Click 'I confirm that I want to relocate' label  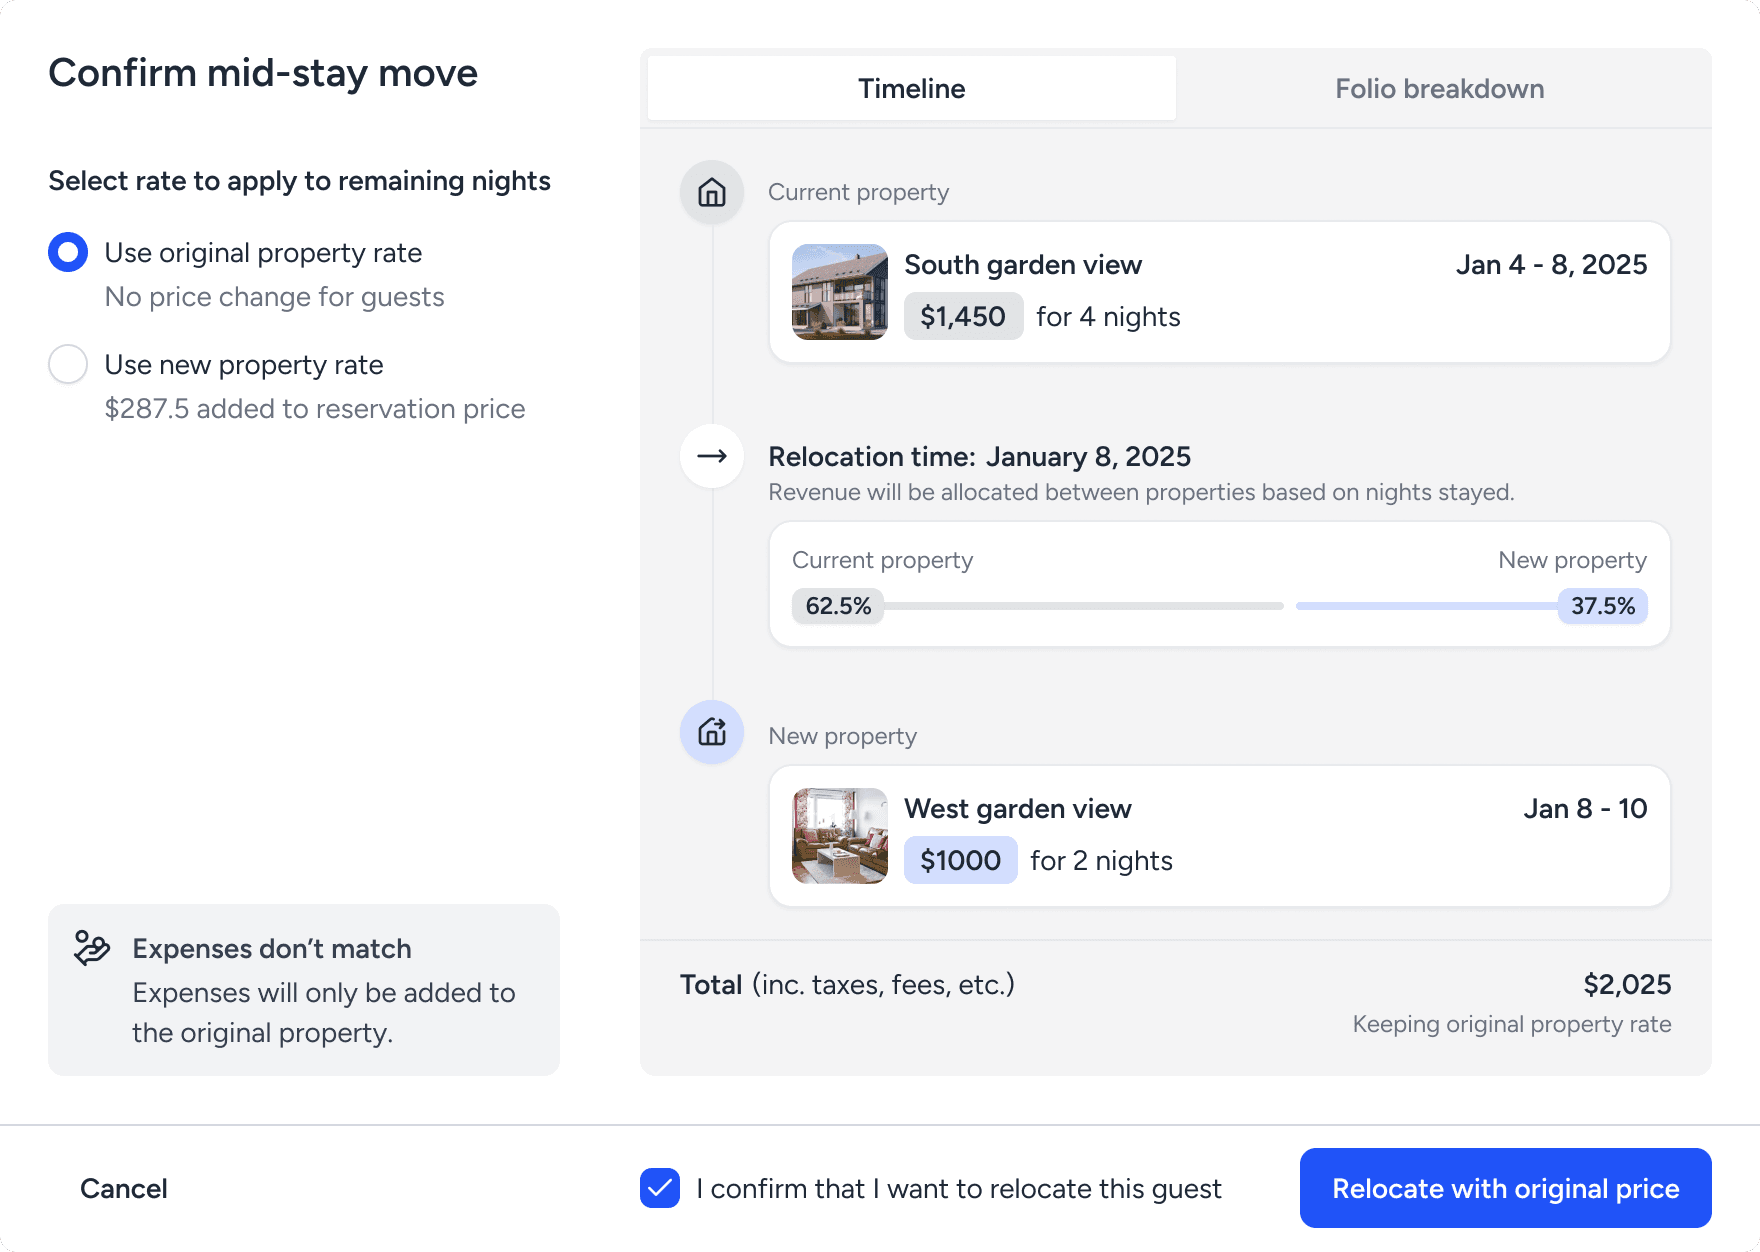959,1188
